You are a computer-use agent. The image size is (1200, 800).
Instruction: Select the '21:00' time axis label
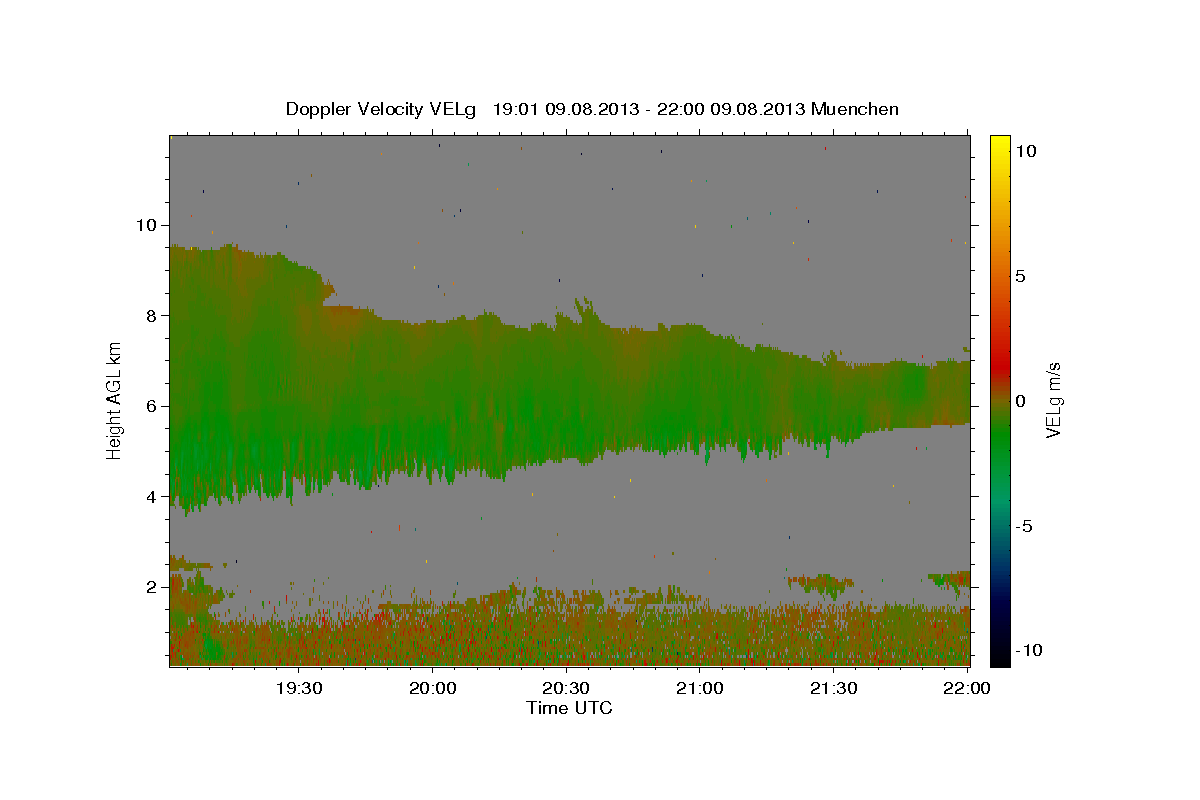coord(700,688)
